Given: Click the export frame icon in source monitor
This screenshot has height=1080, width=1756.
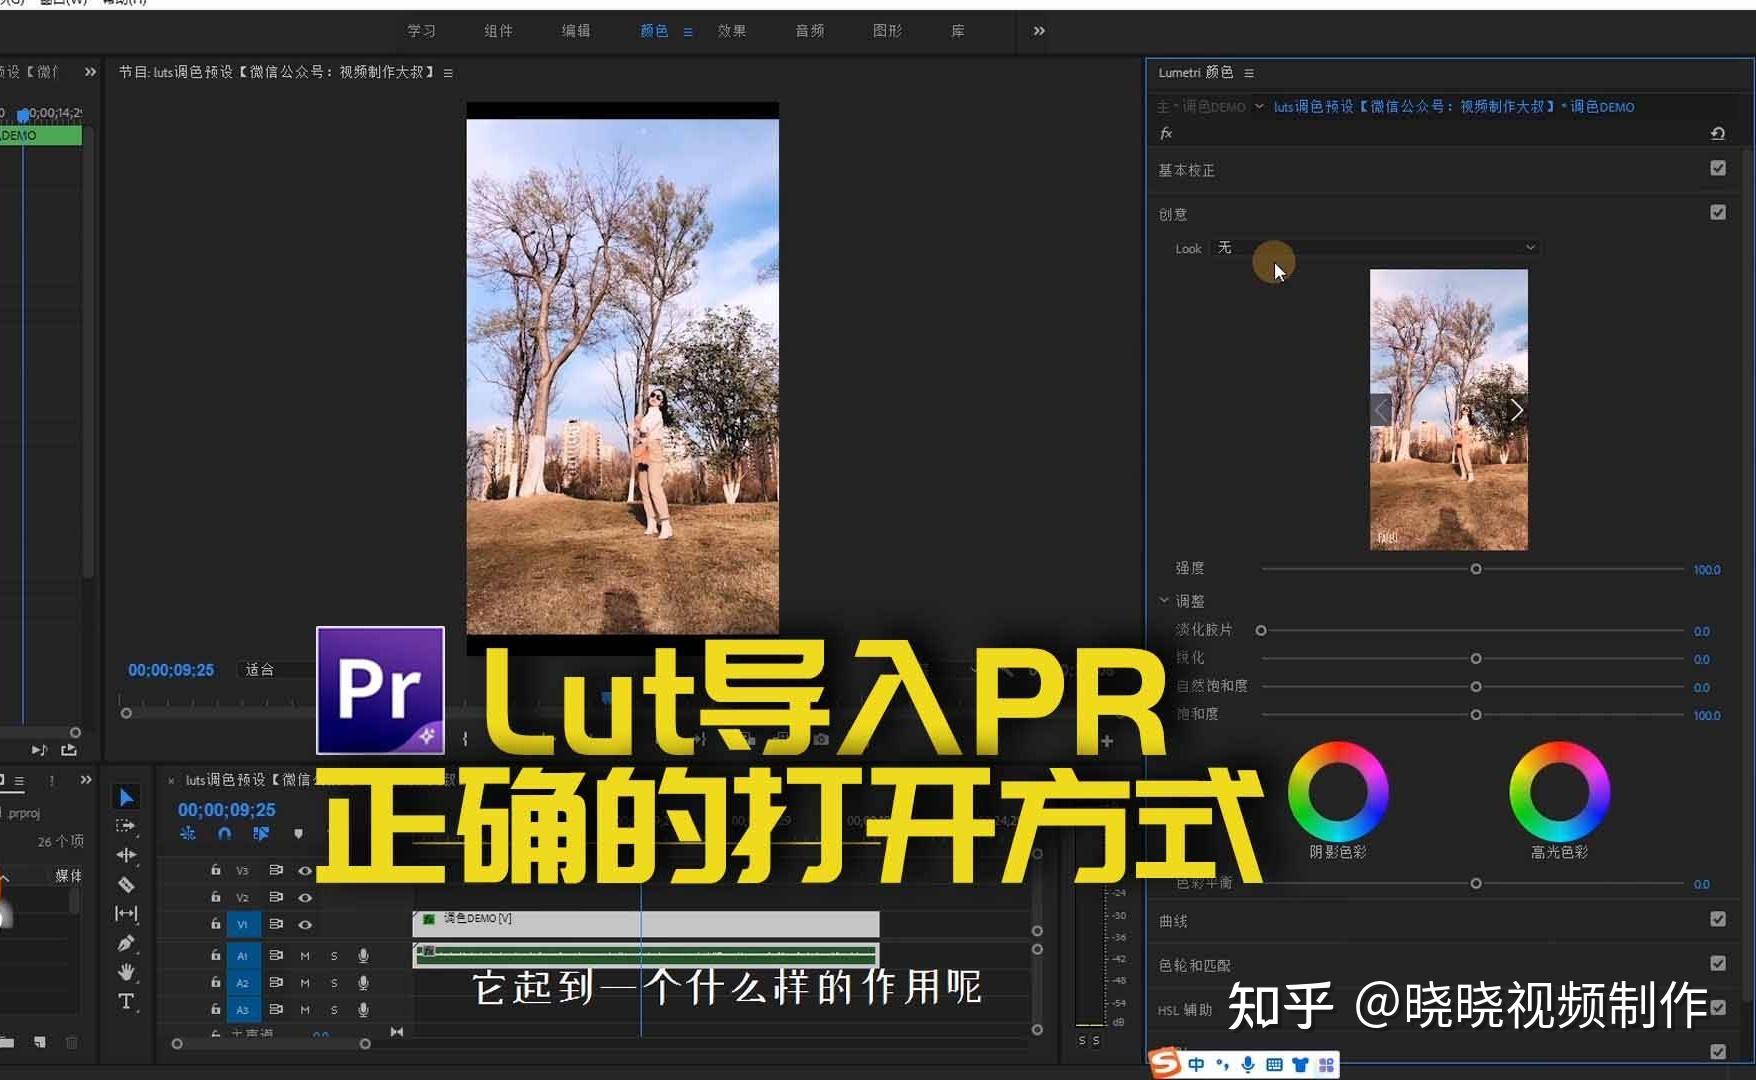Looking at the screenshot, I should [x=69, y=750].
